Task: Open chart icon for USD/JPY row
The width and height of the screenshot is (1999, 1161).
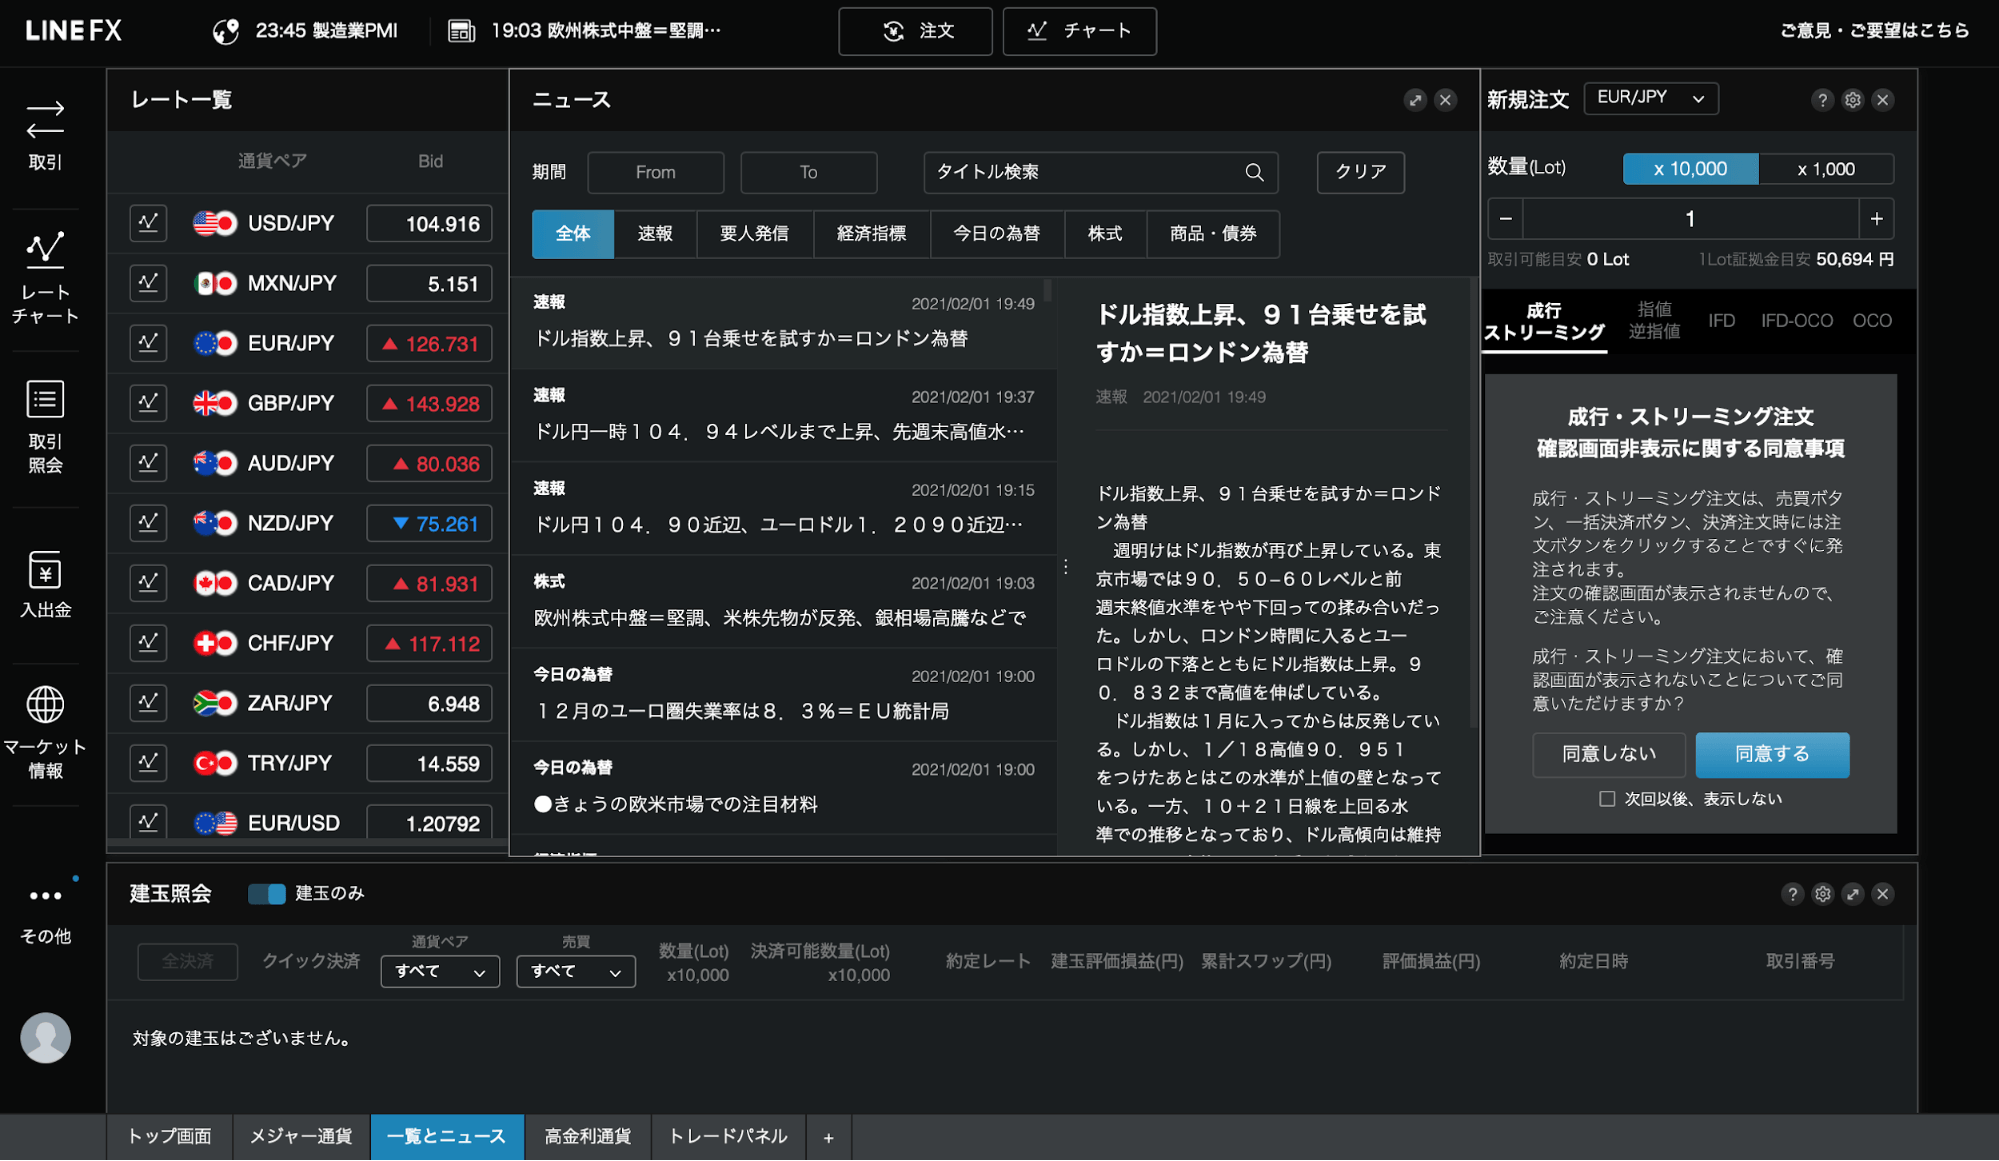Action: coord(148,223)
